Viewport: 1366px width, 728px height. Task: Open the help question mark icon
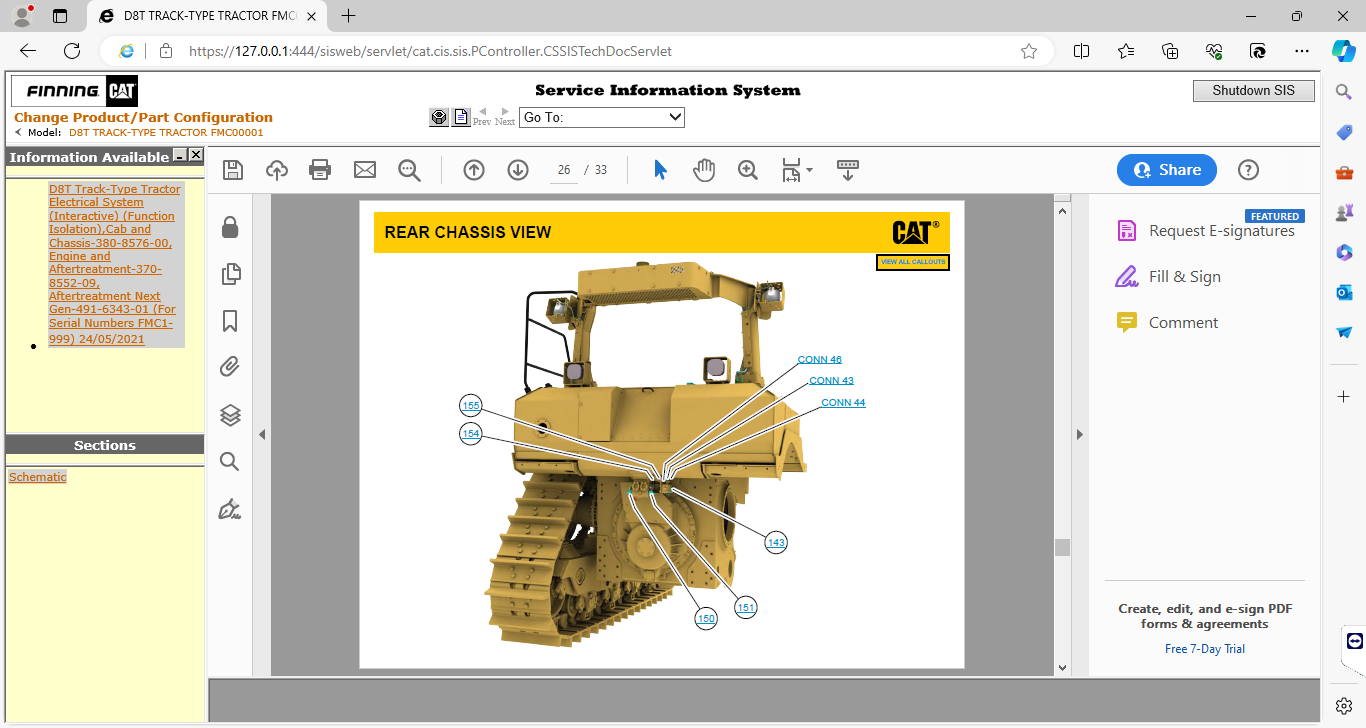(1248, 170)
